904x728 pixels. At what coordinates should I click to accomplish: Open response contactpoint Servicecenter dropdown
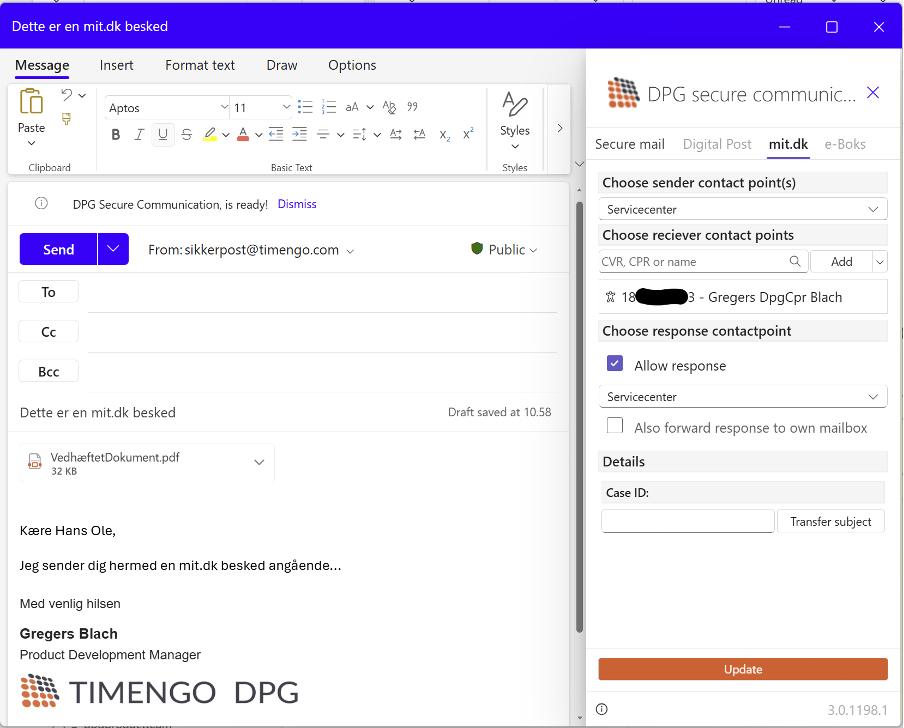click(x=743, y=397)
